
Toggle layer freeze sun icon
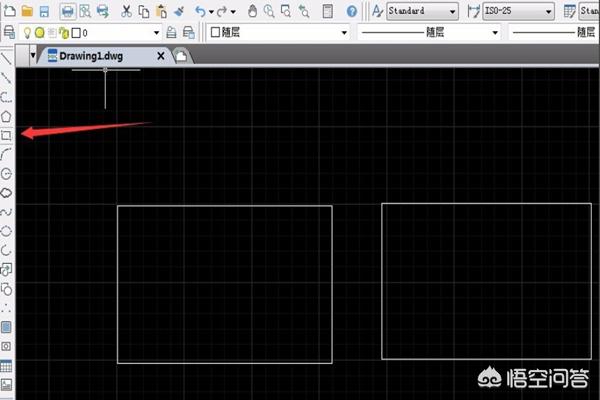pyautogui.click(x=40, y=33)
